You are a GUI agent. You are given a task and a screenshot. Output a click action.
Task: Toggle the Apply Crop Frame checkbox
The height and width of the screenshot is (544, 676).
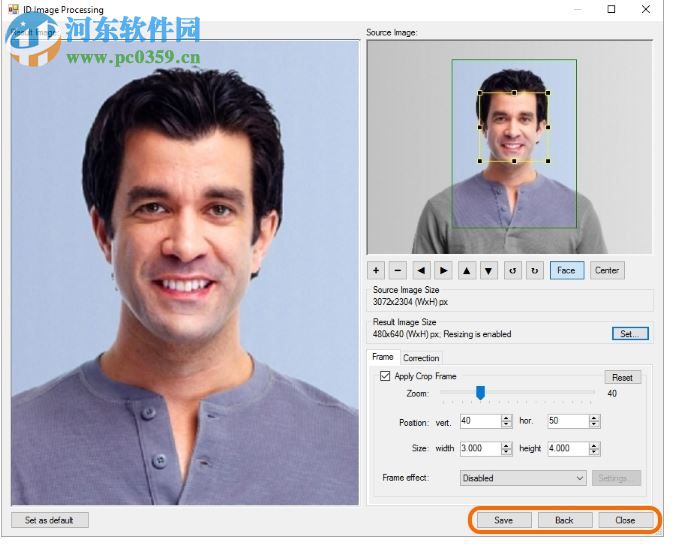(385, 376)
